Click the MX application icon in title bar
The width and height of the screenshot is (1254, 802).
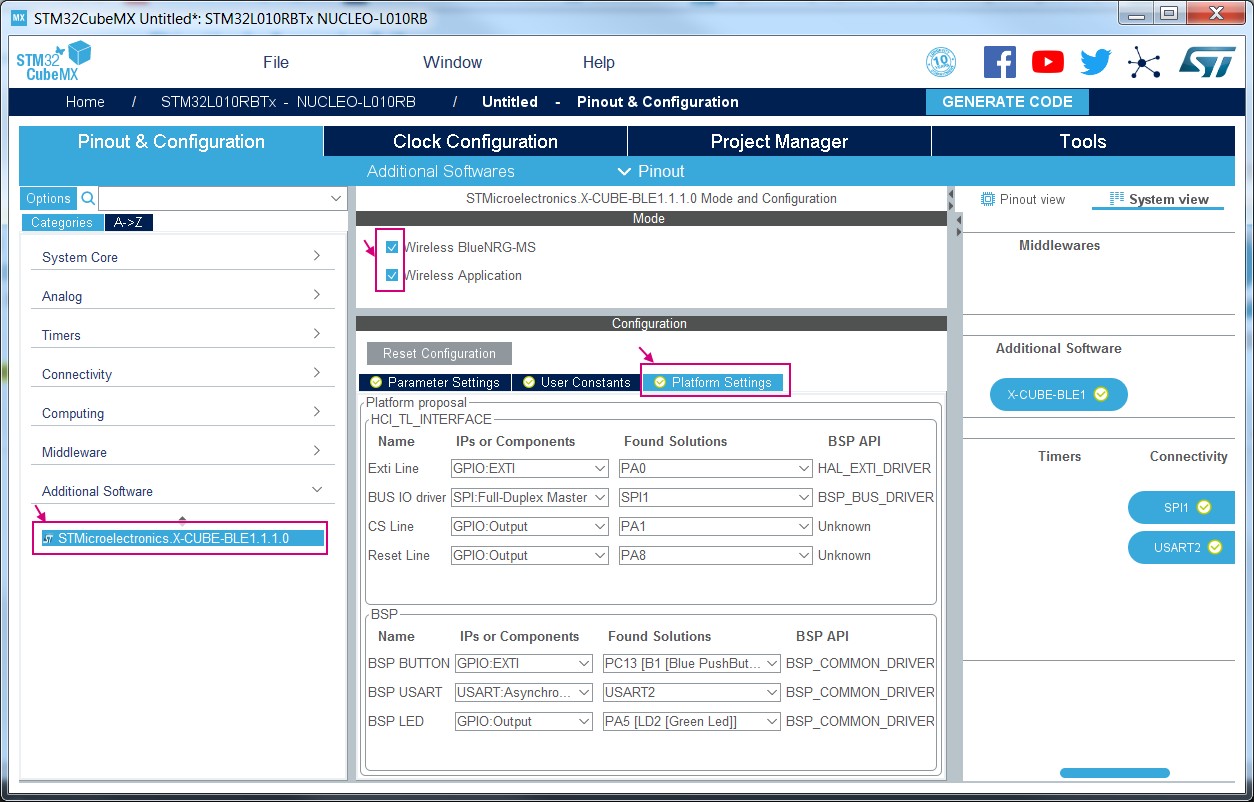coord(18,18)
